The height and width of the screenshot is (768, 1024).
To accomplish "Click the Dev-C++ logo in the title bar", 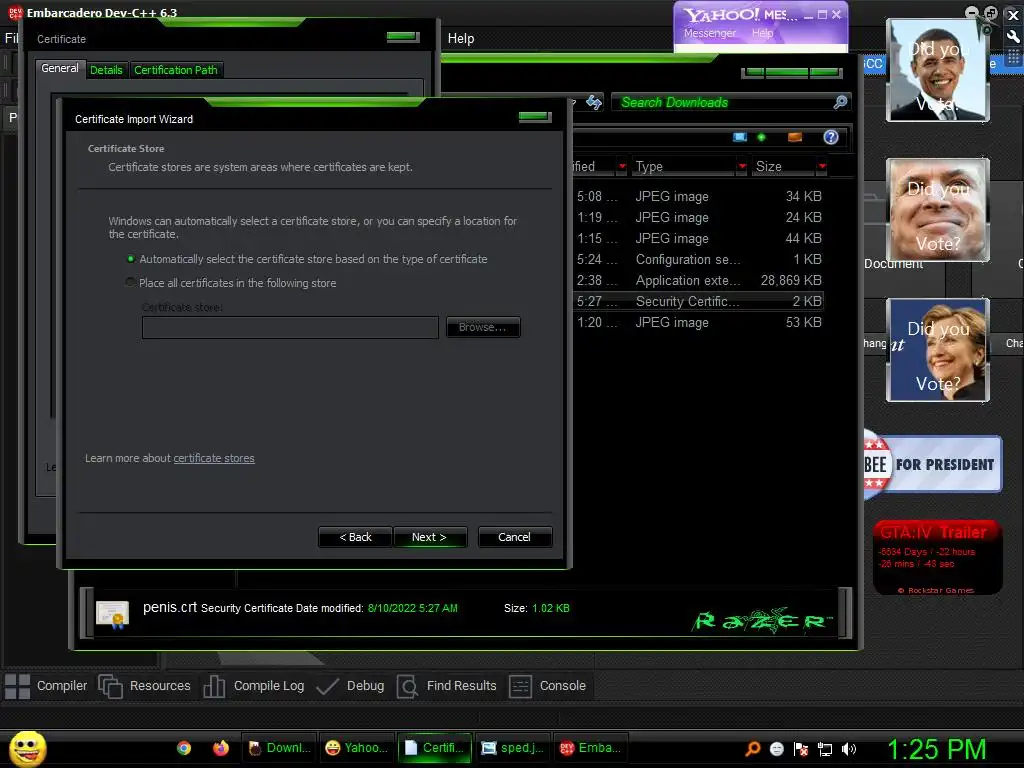I will pyautogui.click(x=15, y=12).
